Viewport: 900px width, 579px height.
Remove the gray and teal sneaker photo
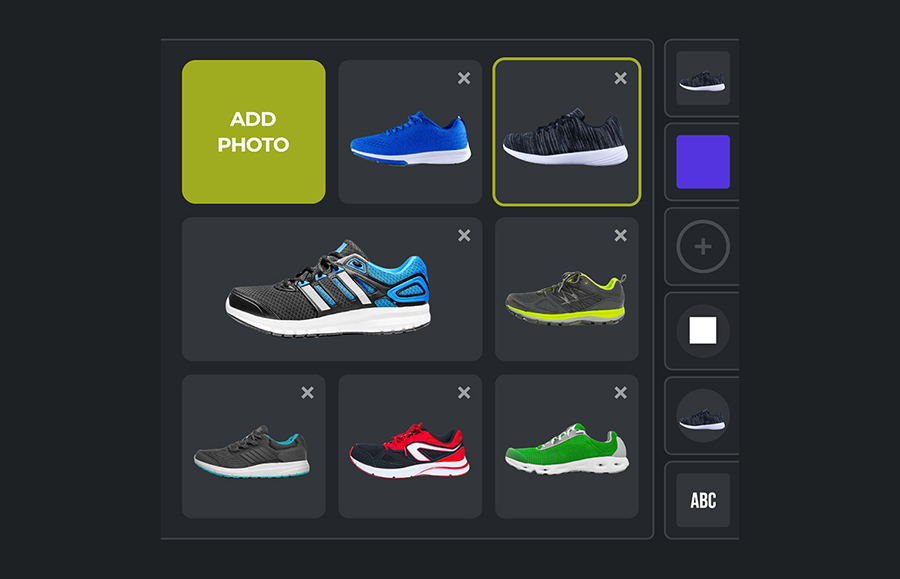(x=308, y=393)
